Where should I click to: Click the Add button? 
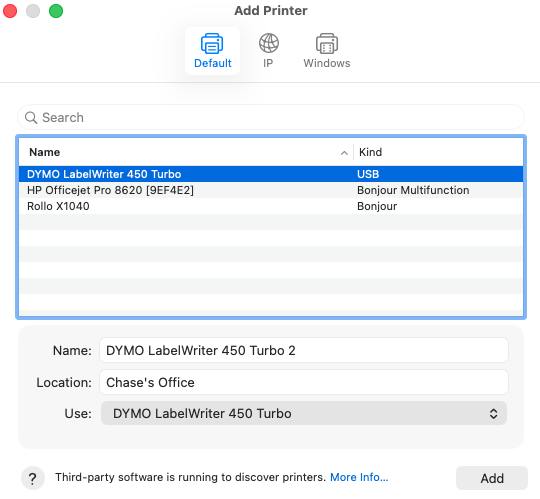click(492, 478)
